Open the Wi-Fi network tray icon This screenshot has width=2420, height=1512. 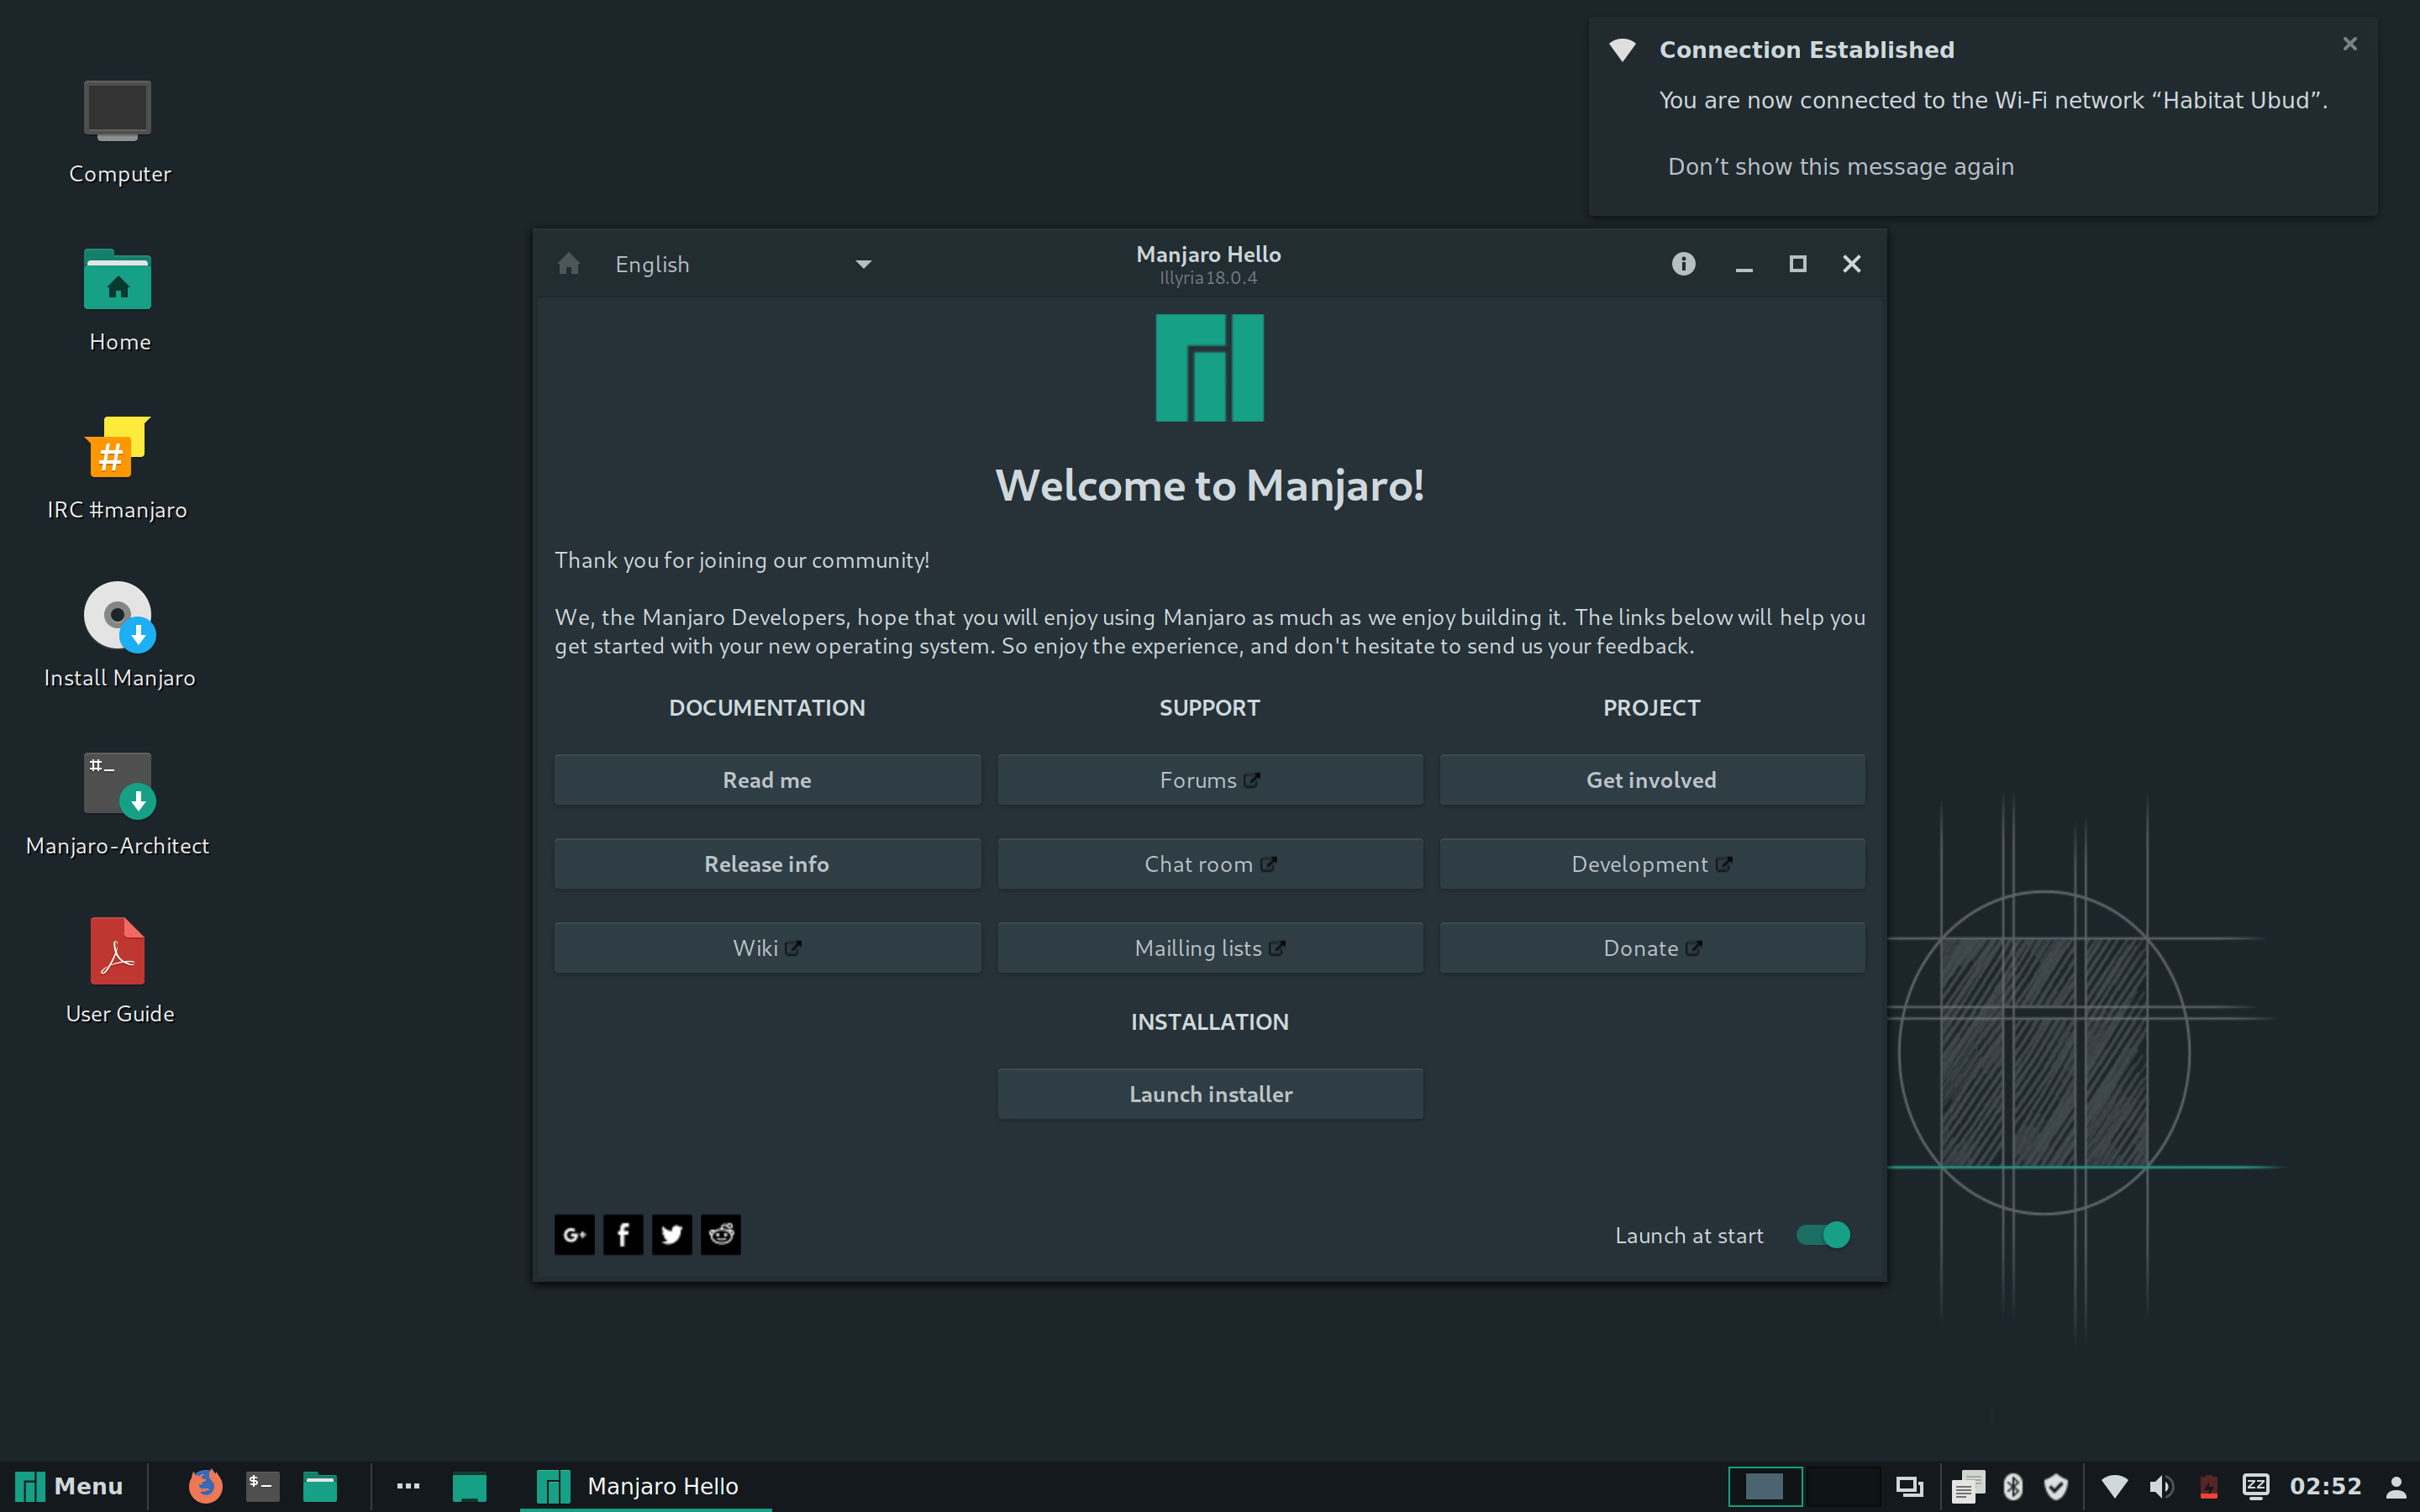point(2114,1487)
